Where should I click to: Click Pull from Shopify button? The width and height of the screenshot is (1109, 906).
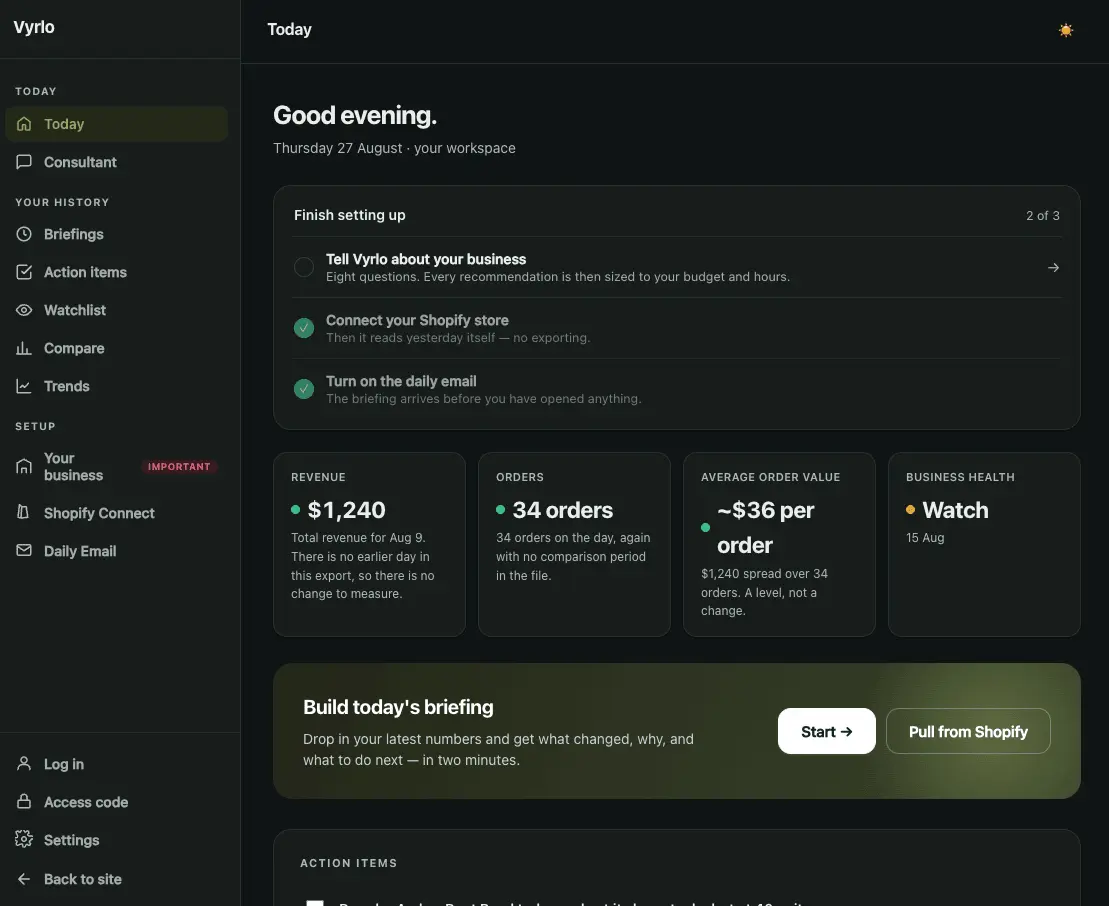[x=968, y=731]
